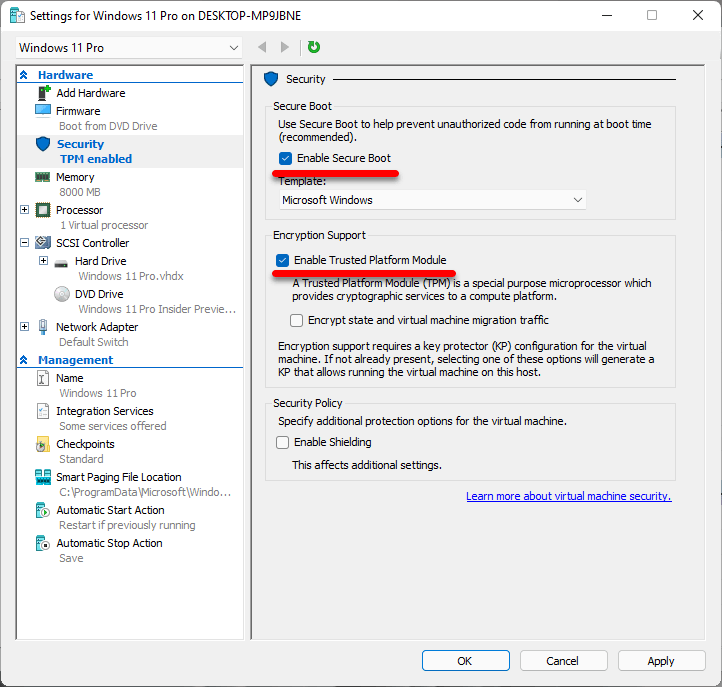Click the forward navigation arrow

285,47
